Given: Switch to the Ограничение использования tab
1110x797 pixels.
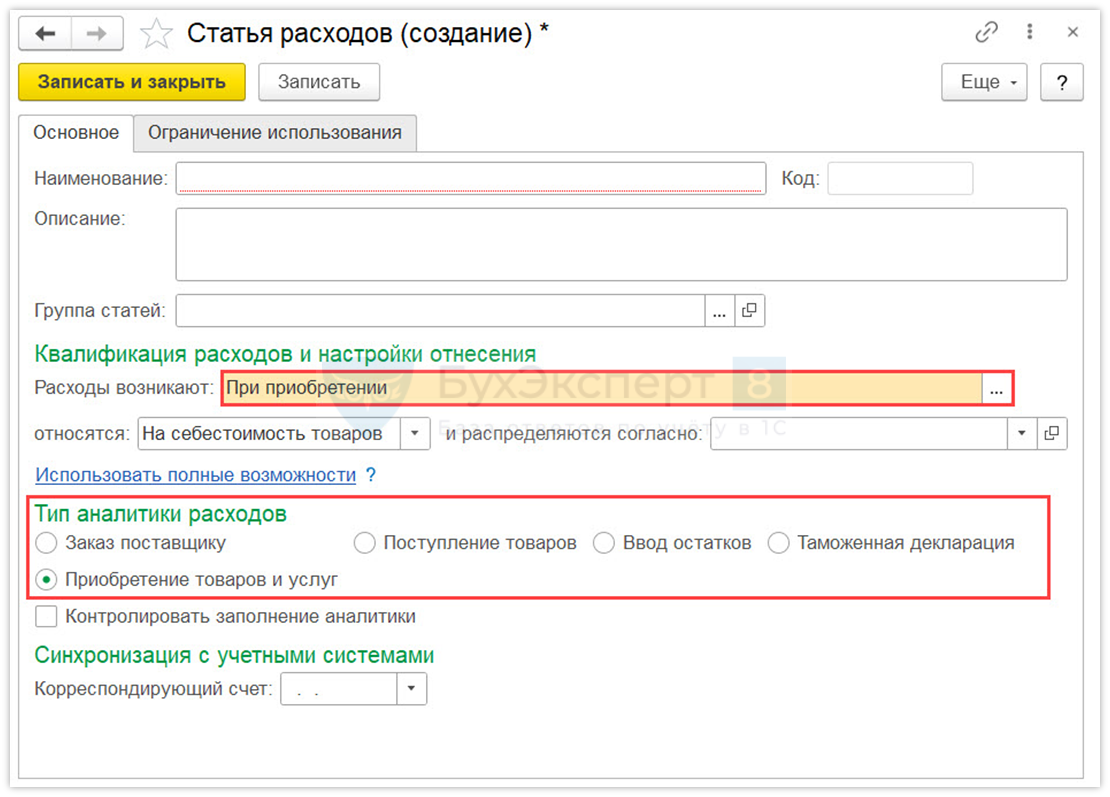Looking at the screenshot, I should (x=275, y=132).
